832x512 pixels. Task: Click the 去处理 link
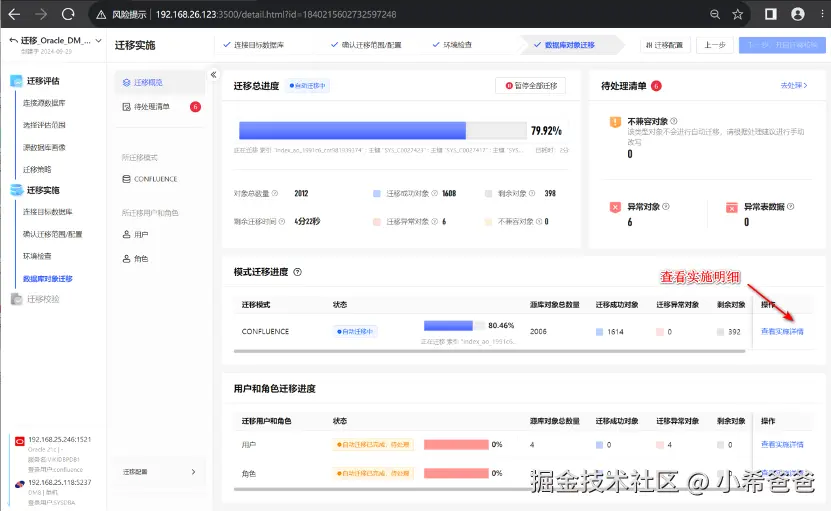[794, 85]
